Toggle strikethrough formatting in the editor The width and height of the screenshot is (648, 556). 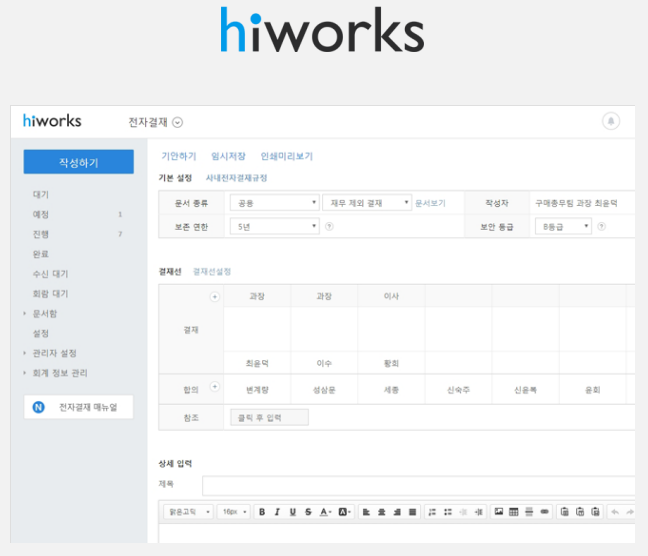[x=308, y=512]
